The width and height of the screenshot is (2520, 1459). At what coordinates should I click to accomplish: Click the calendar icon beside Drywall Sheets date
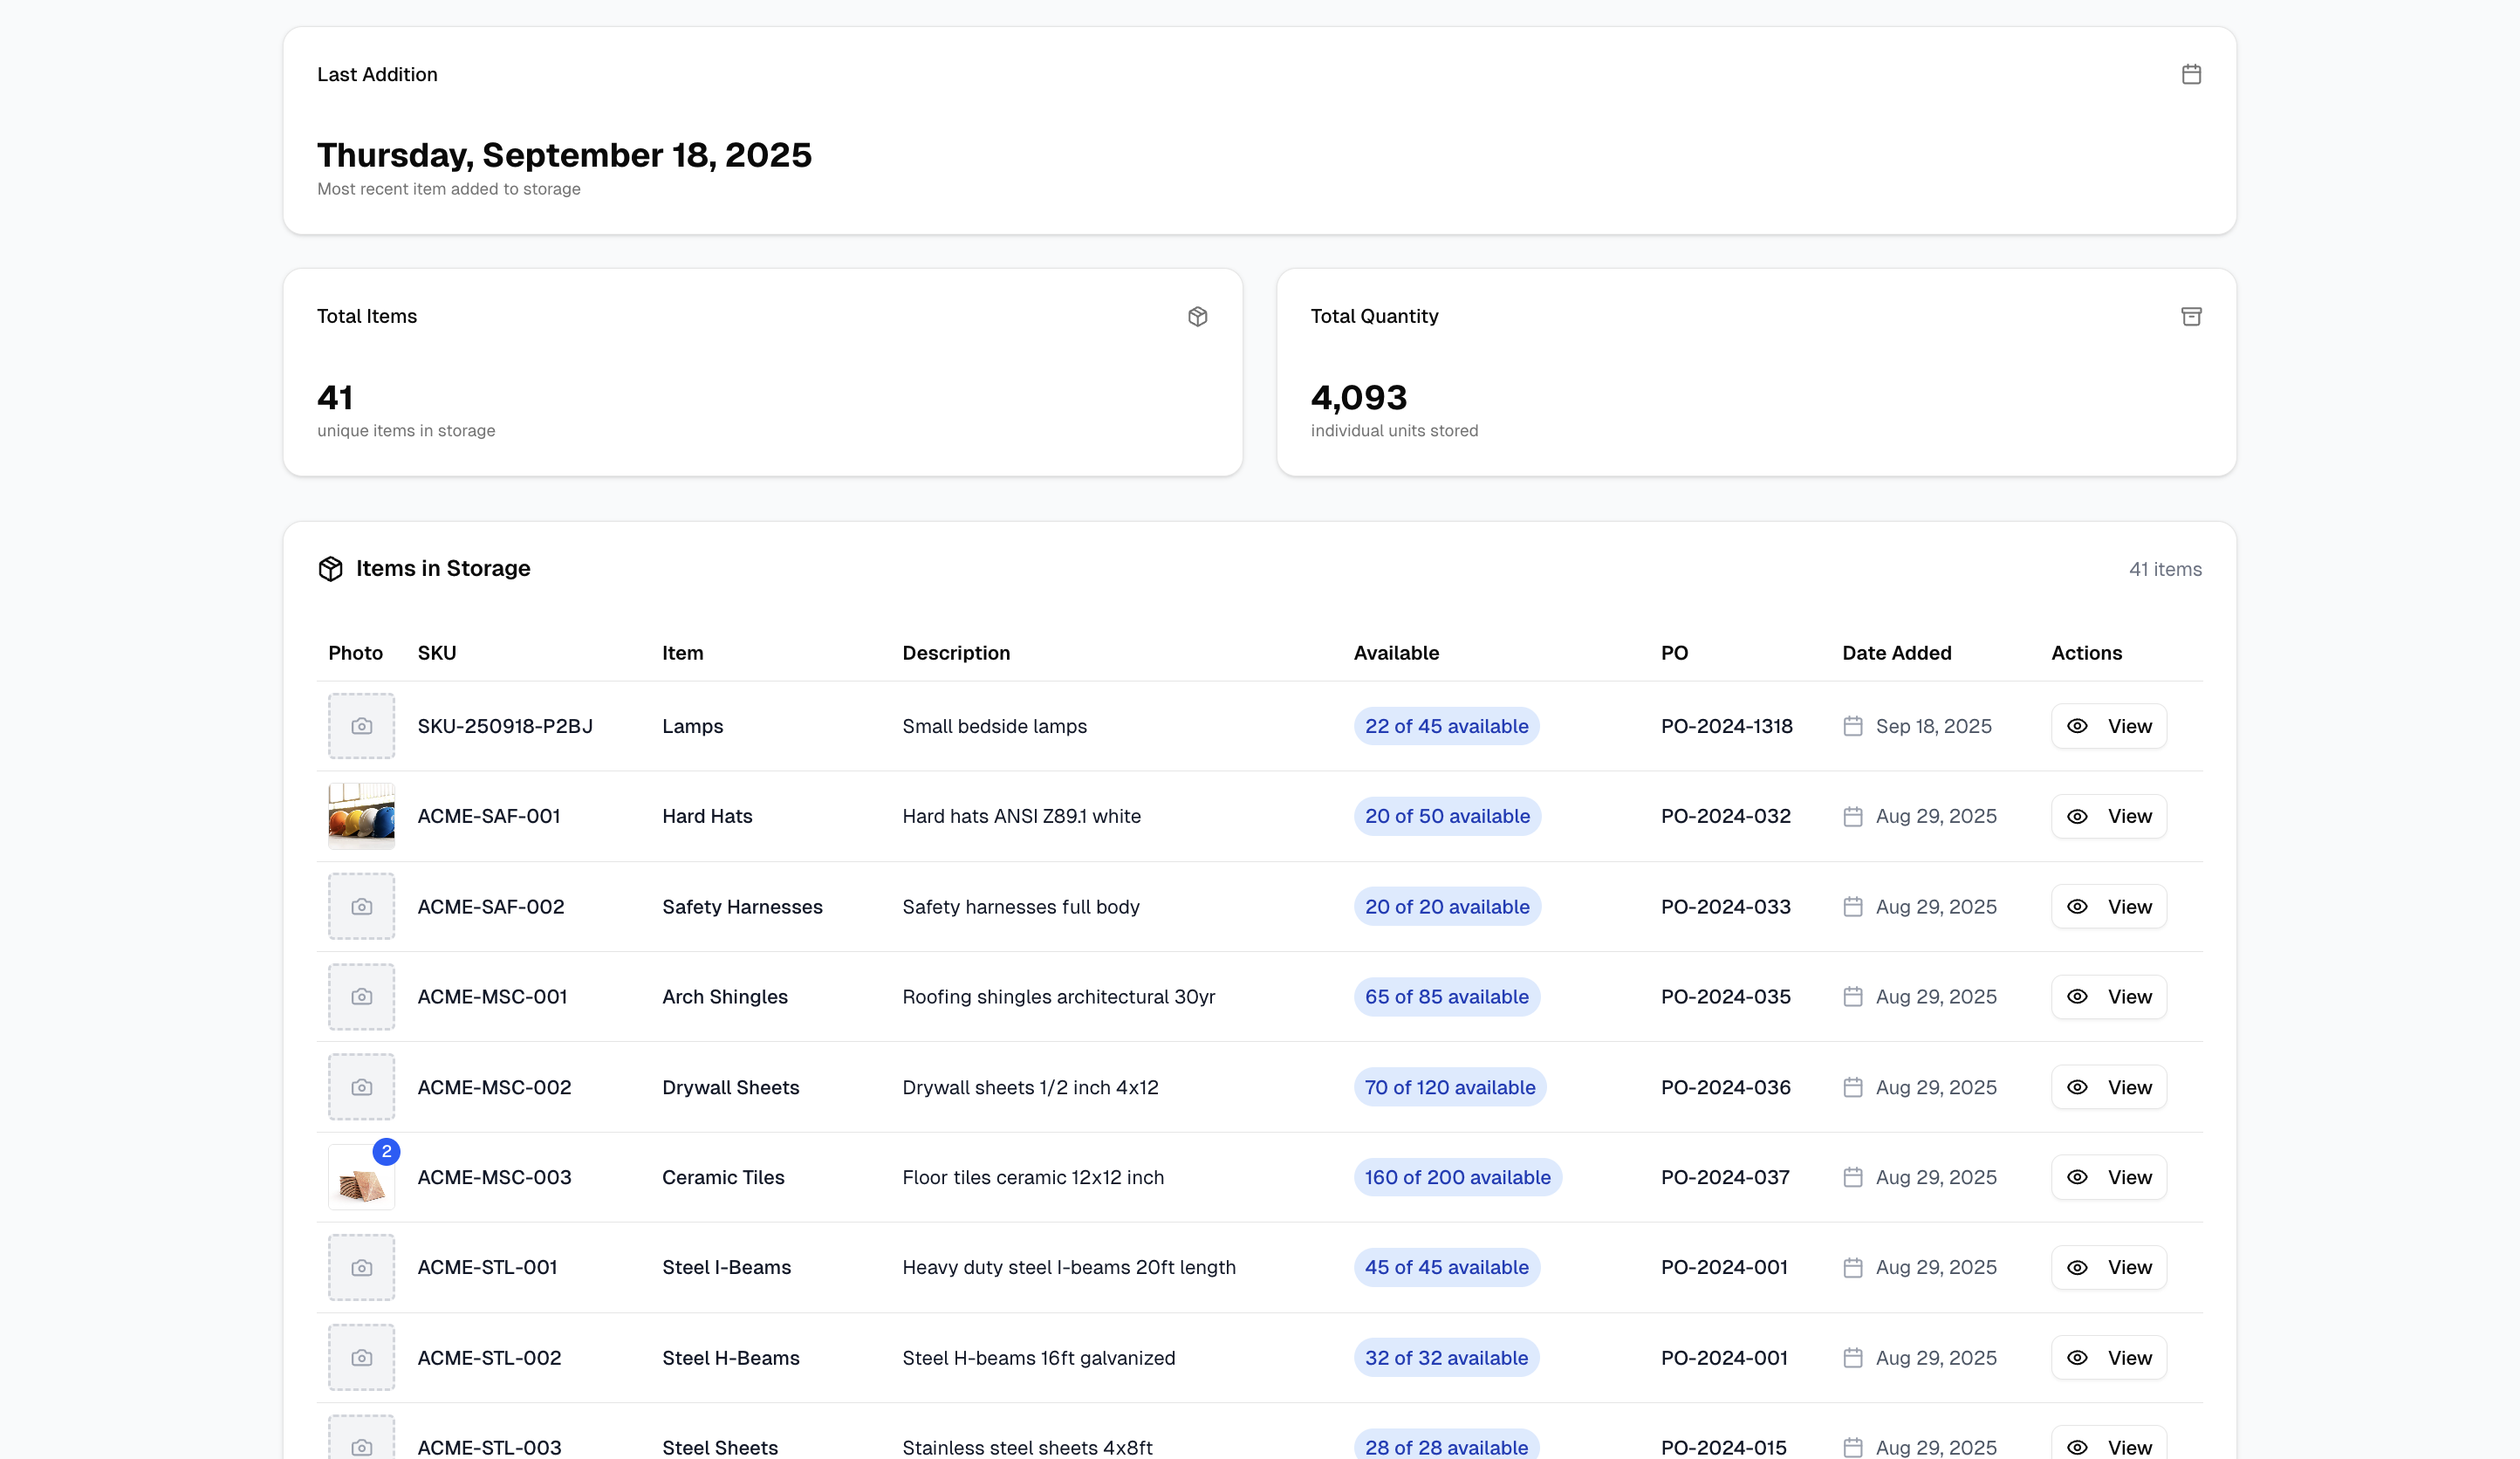coord(1855,1087)
